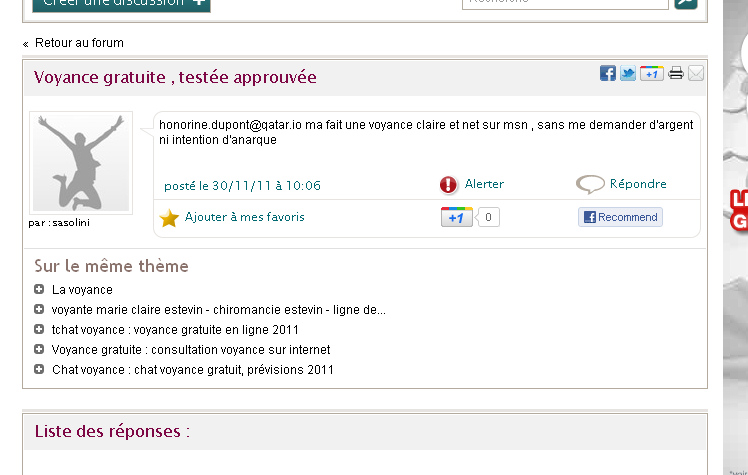Viewport: 748px width, 475px height.
Task: Print the discussion with printer icon
Action: pos(676,73)
